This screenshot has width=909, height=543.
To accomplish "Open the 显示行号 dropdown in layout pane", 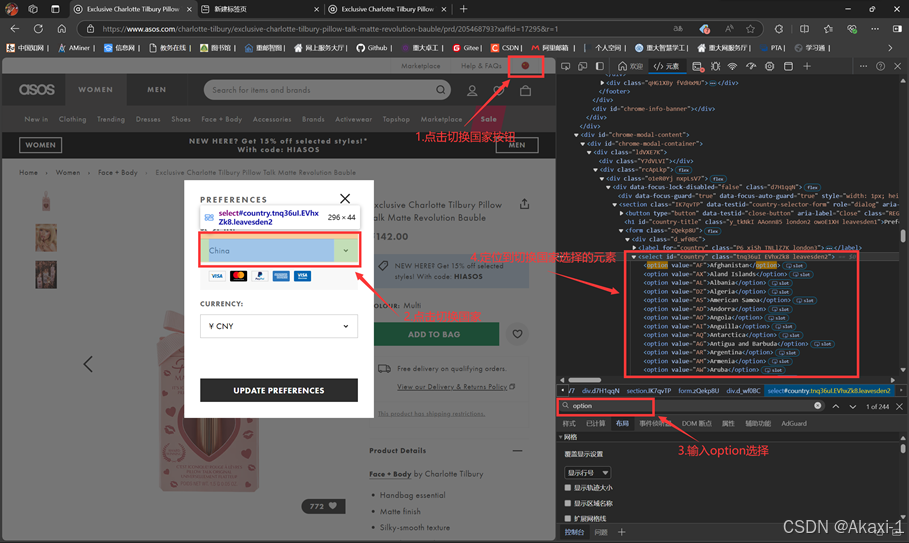I will (x=587, y=472).
